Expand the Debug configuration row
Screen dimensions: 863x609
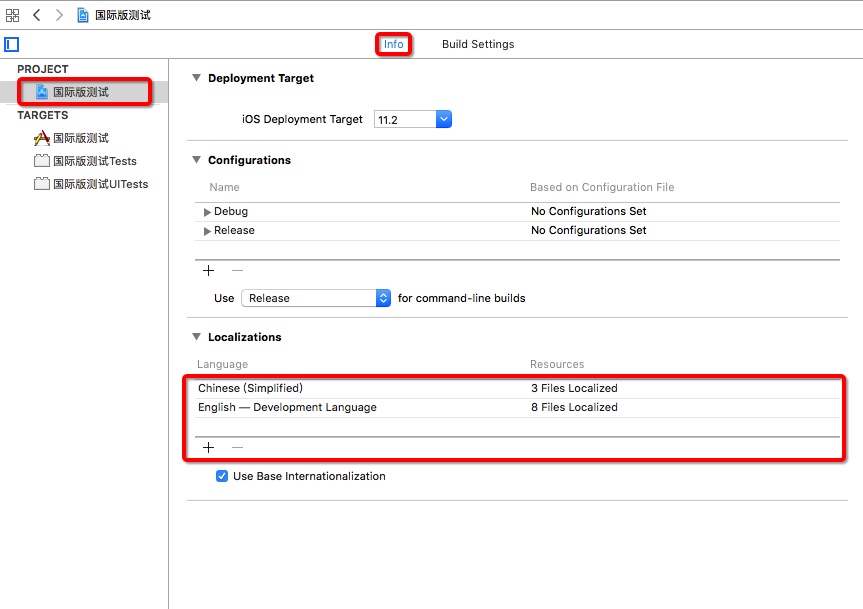point(207,212)
